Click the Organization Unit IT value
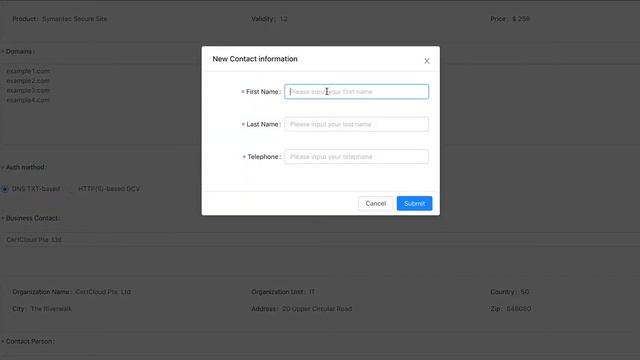Screen dimensions: 640x360 312,292
